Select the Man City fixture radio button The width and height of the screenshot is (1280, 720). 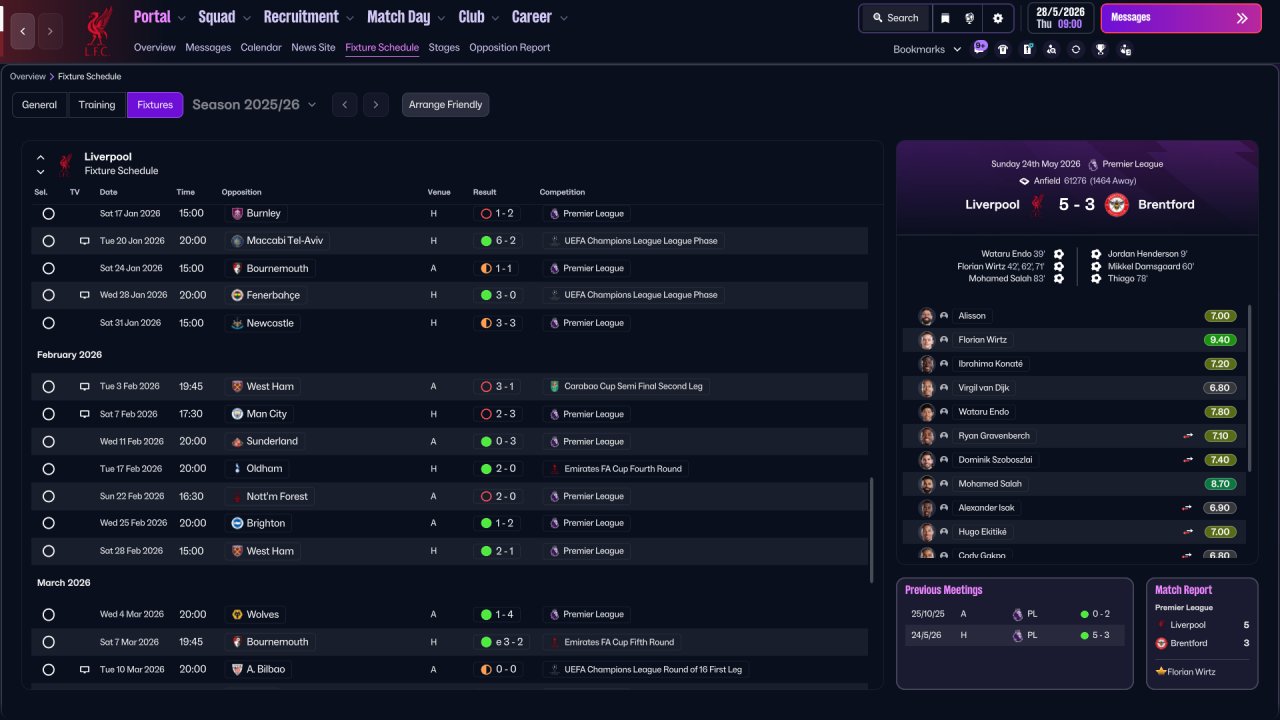tap(48, 414)
